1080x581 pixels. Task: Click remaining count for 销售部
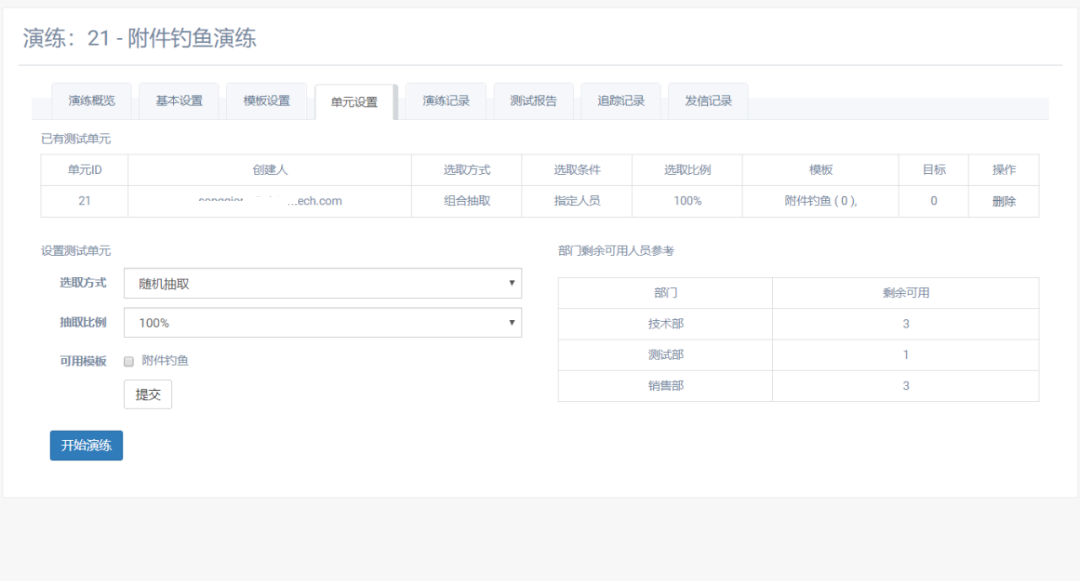[905, 386]
